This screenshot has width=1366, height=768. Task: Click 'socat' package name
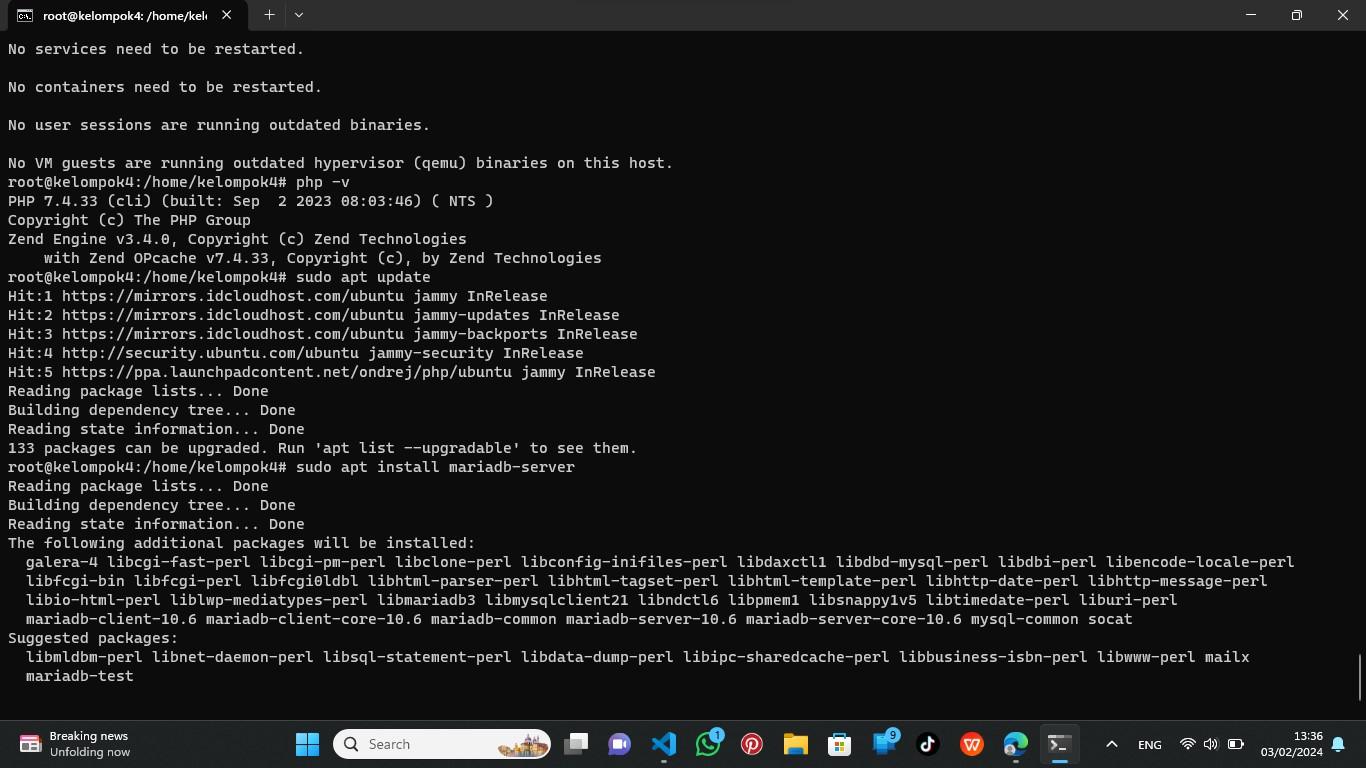(1110, 619)
